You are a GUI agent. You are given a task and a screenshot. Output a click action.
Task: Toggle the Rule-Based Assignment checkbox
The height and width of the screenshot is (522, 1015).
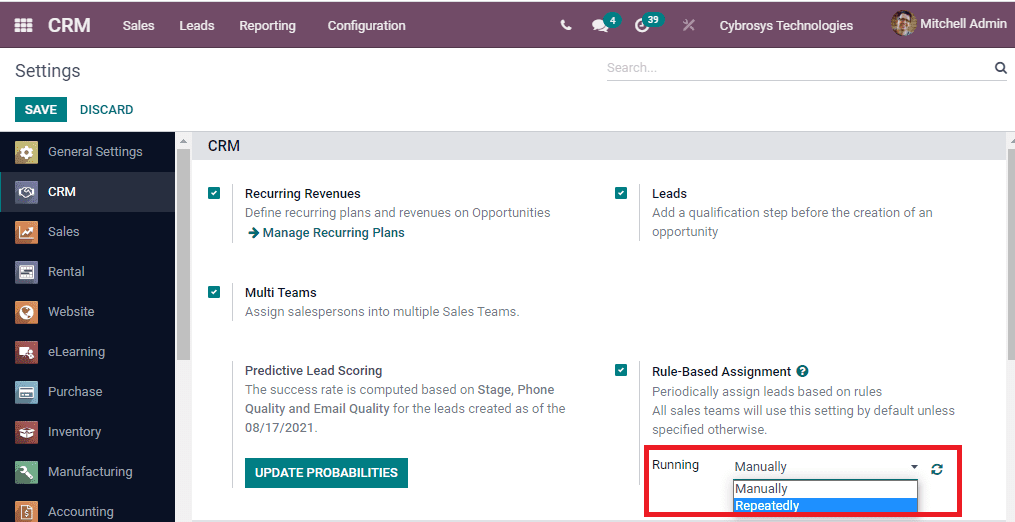621,370
